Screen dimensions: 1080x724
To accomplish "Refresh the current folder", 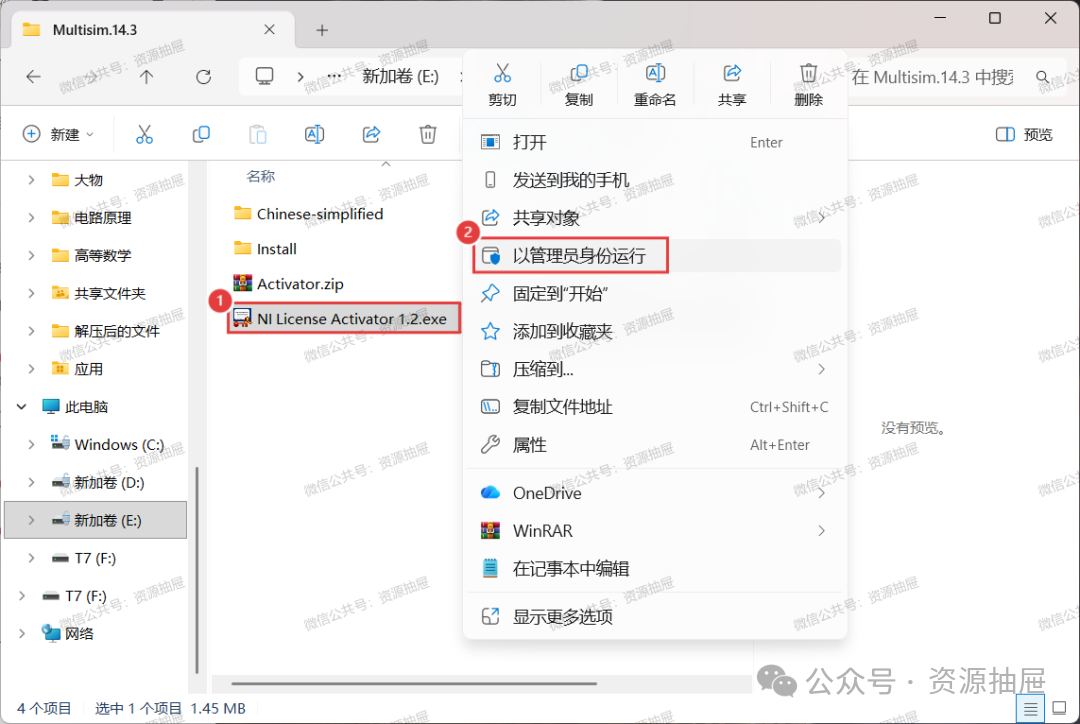I will (203, 77).
